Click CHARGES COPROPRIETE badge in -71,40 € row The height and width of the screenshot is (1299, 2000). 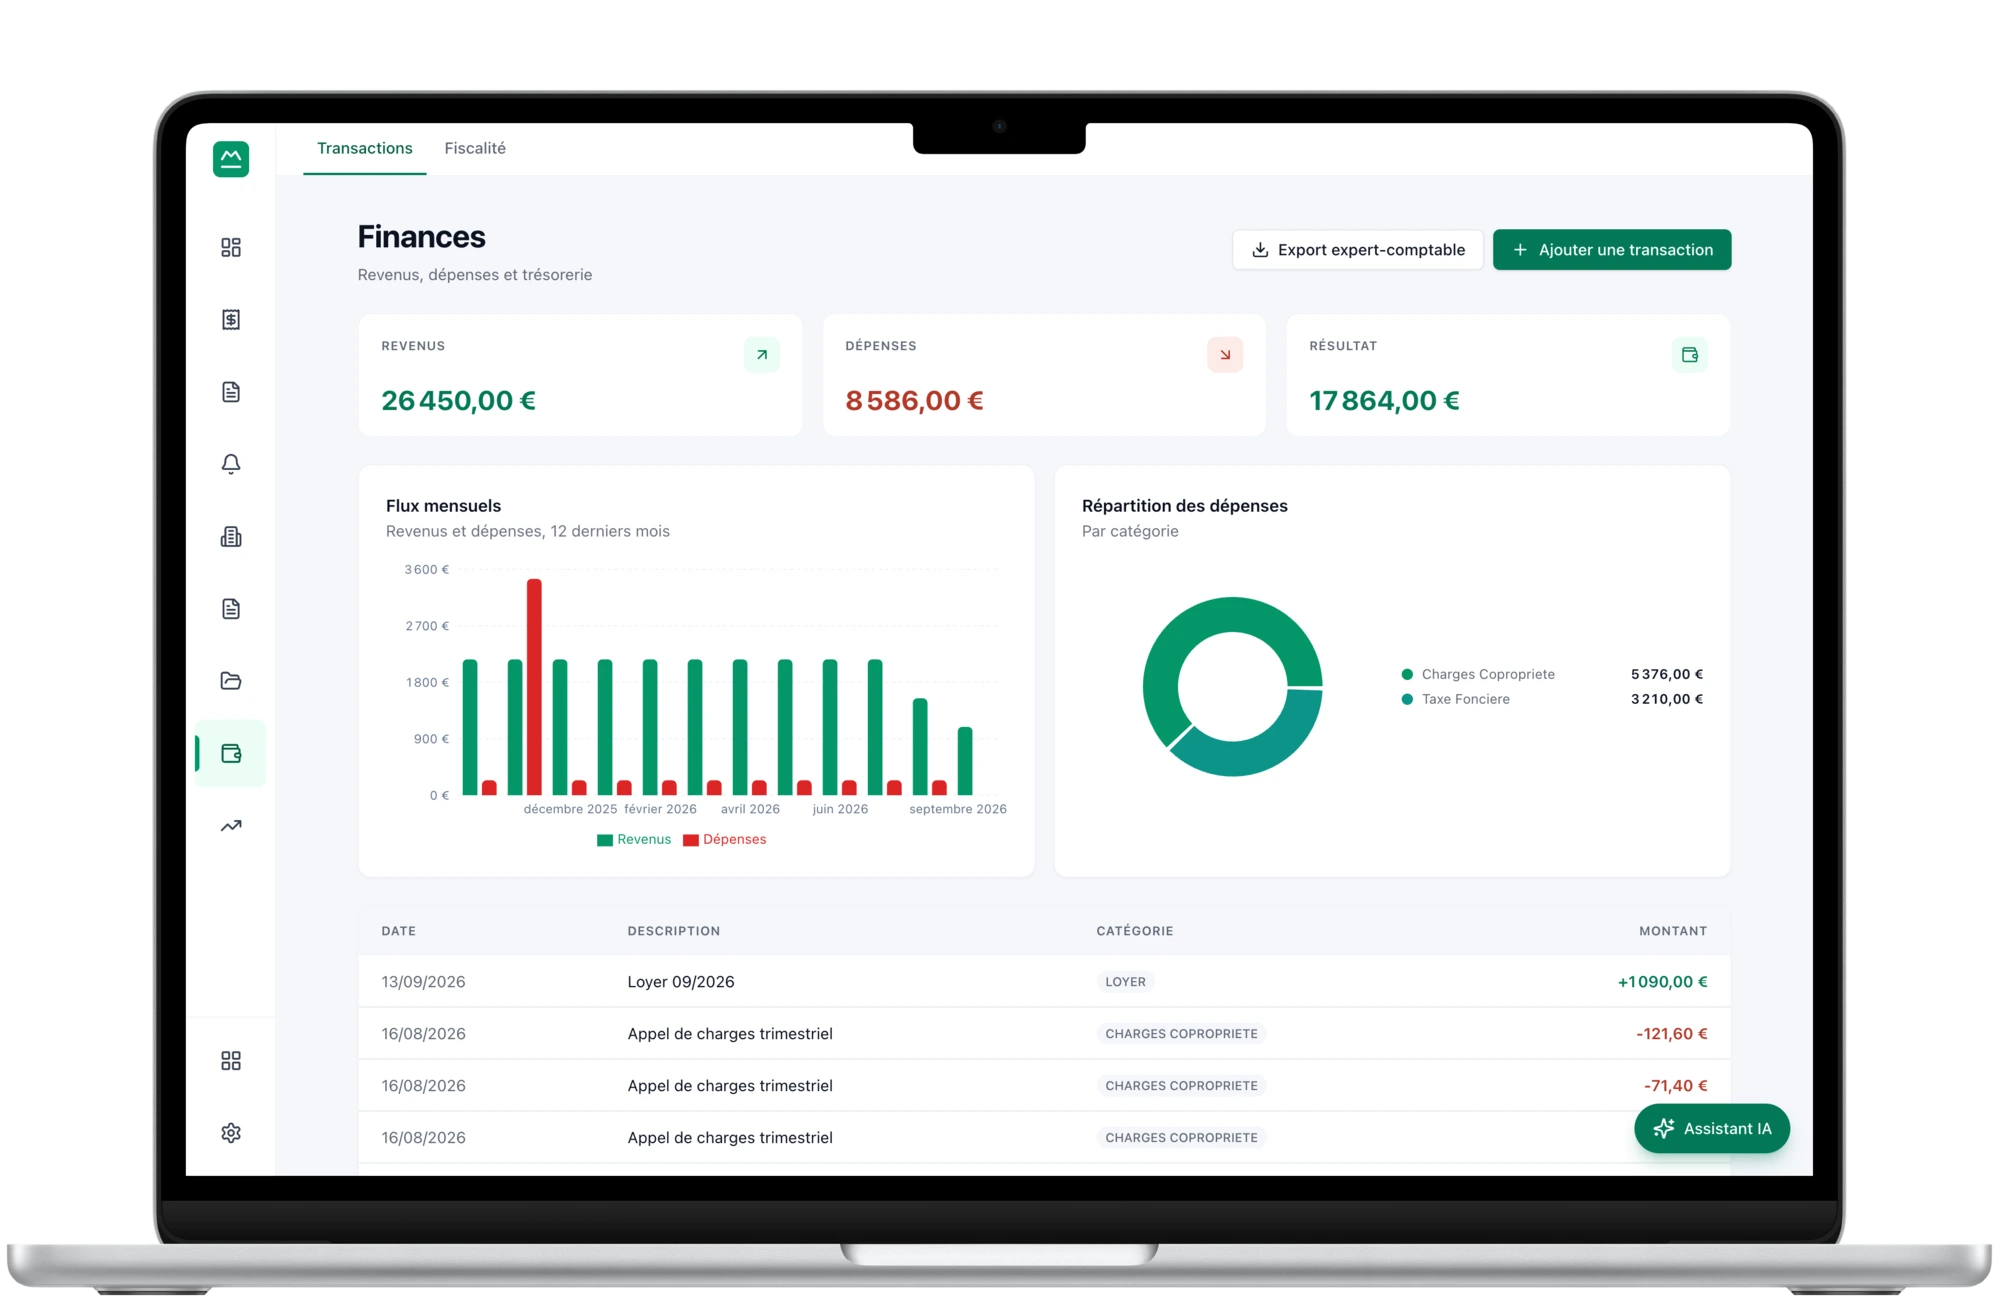1181,1086
